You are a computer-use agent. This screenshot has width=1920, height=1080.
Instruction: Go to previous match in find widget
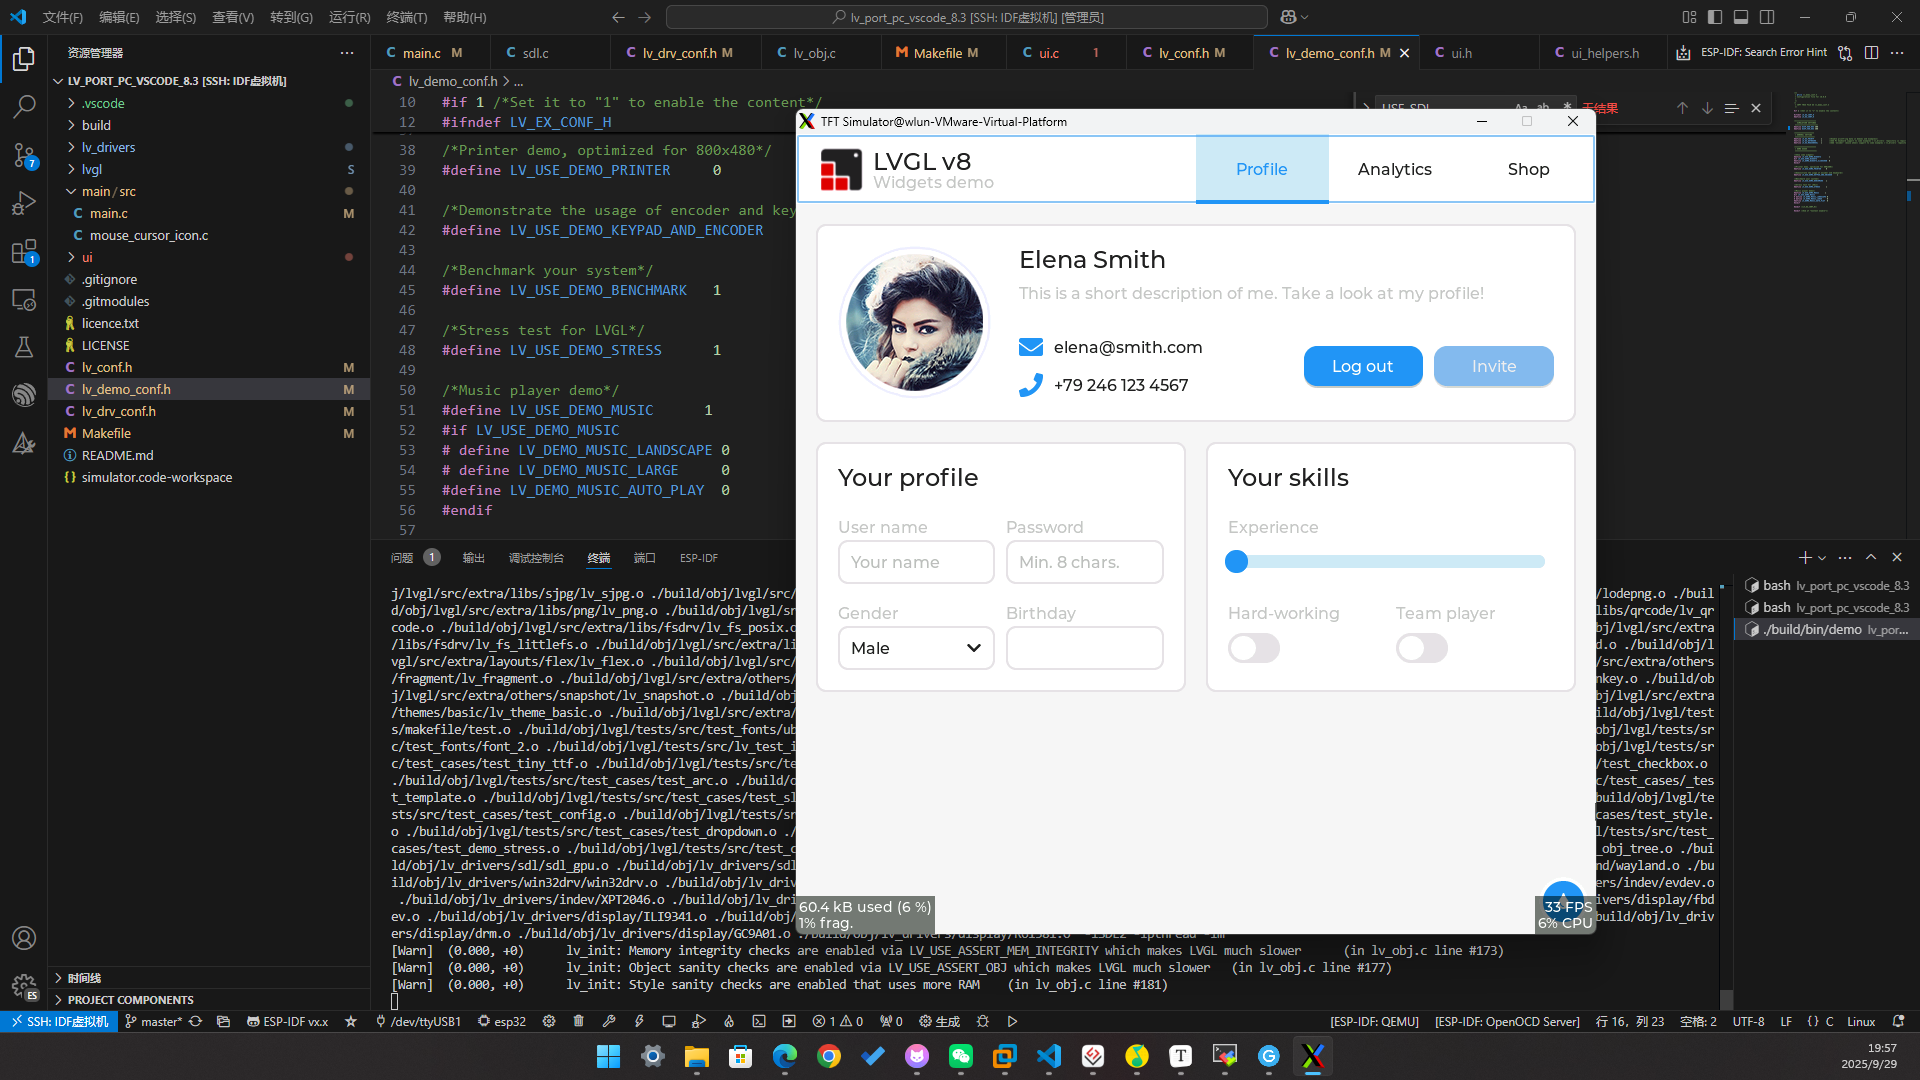1682,108
